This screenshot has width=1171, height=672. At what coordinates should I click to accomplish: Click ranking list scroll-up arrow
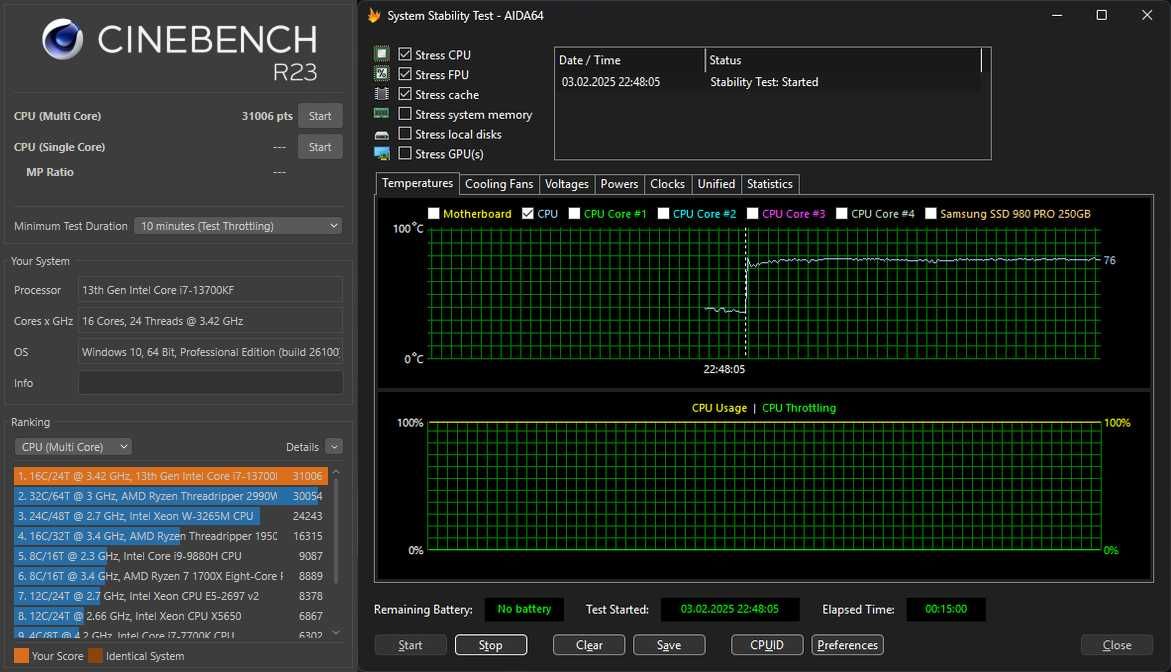click(x=336, y=472)
